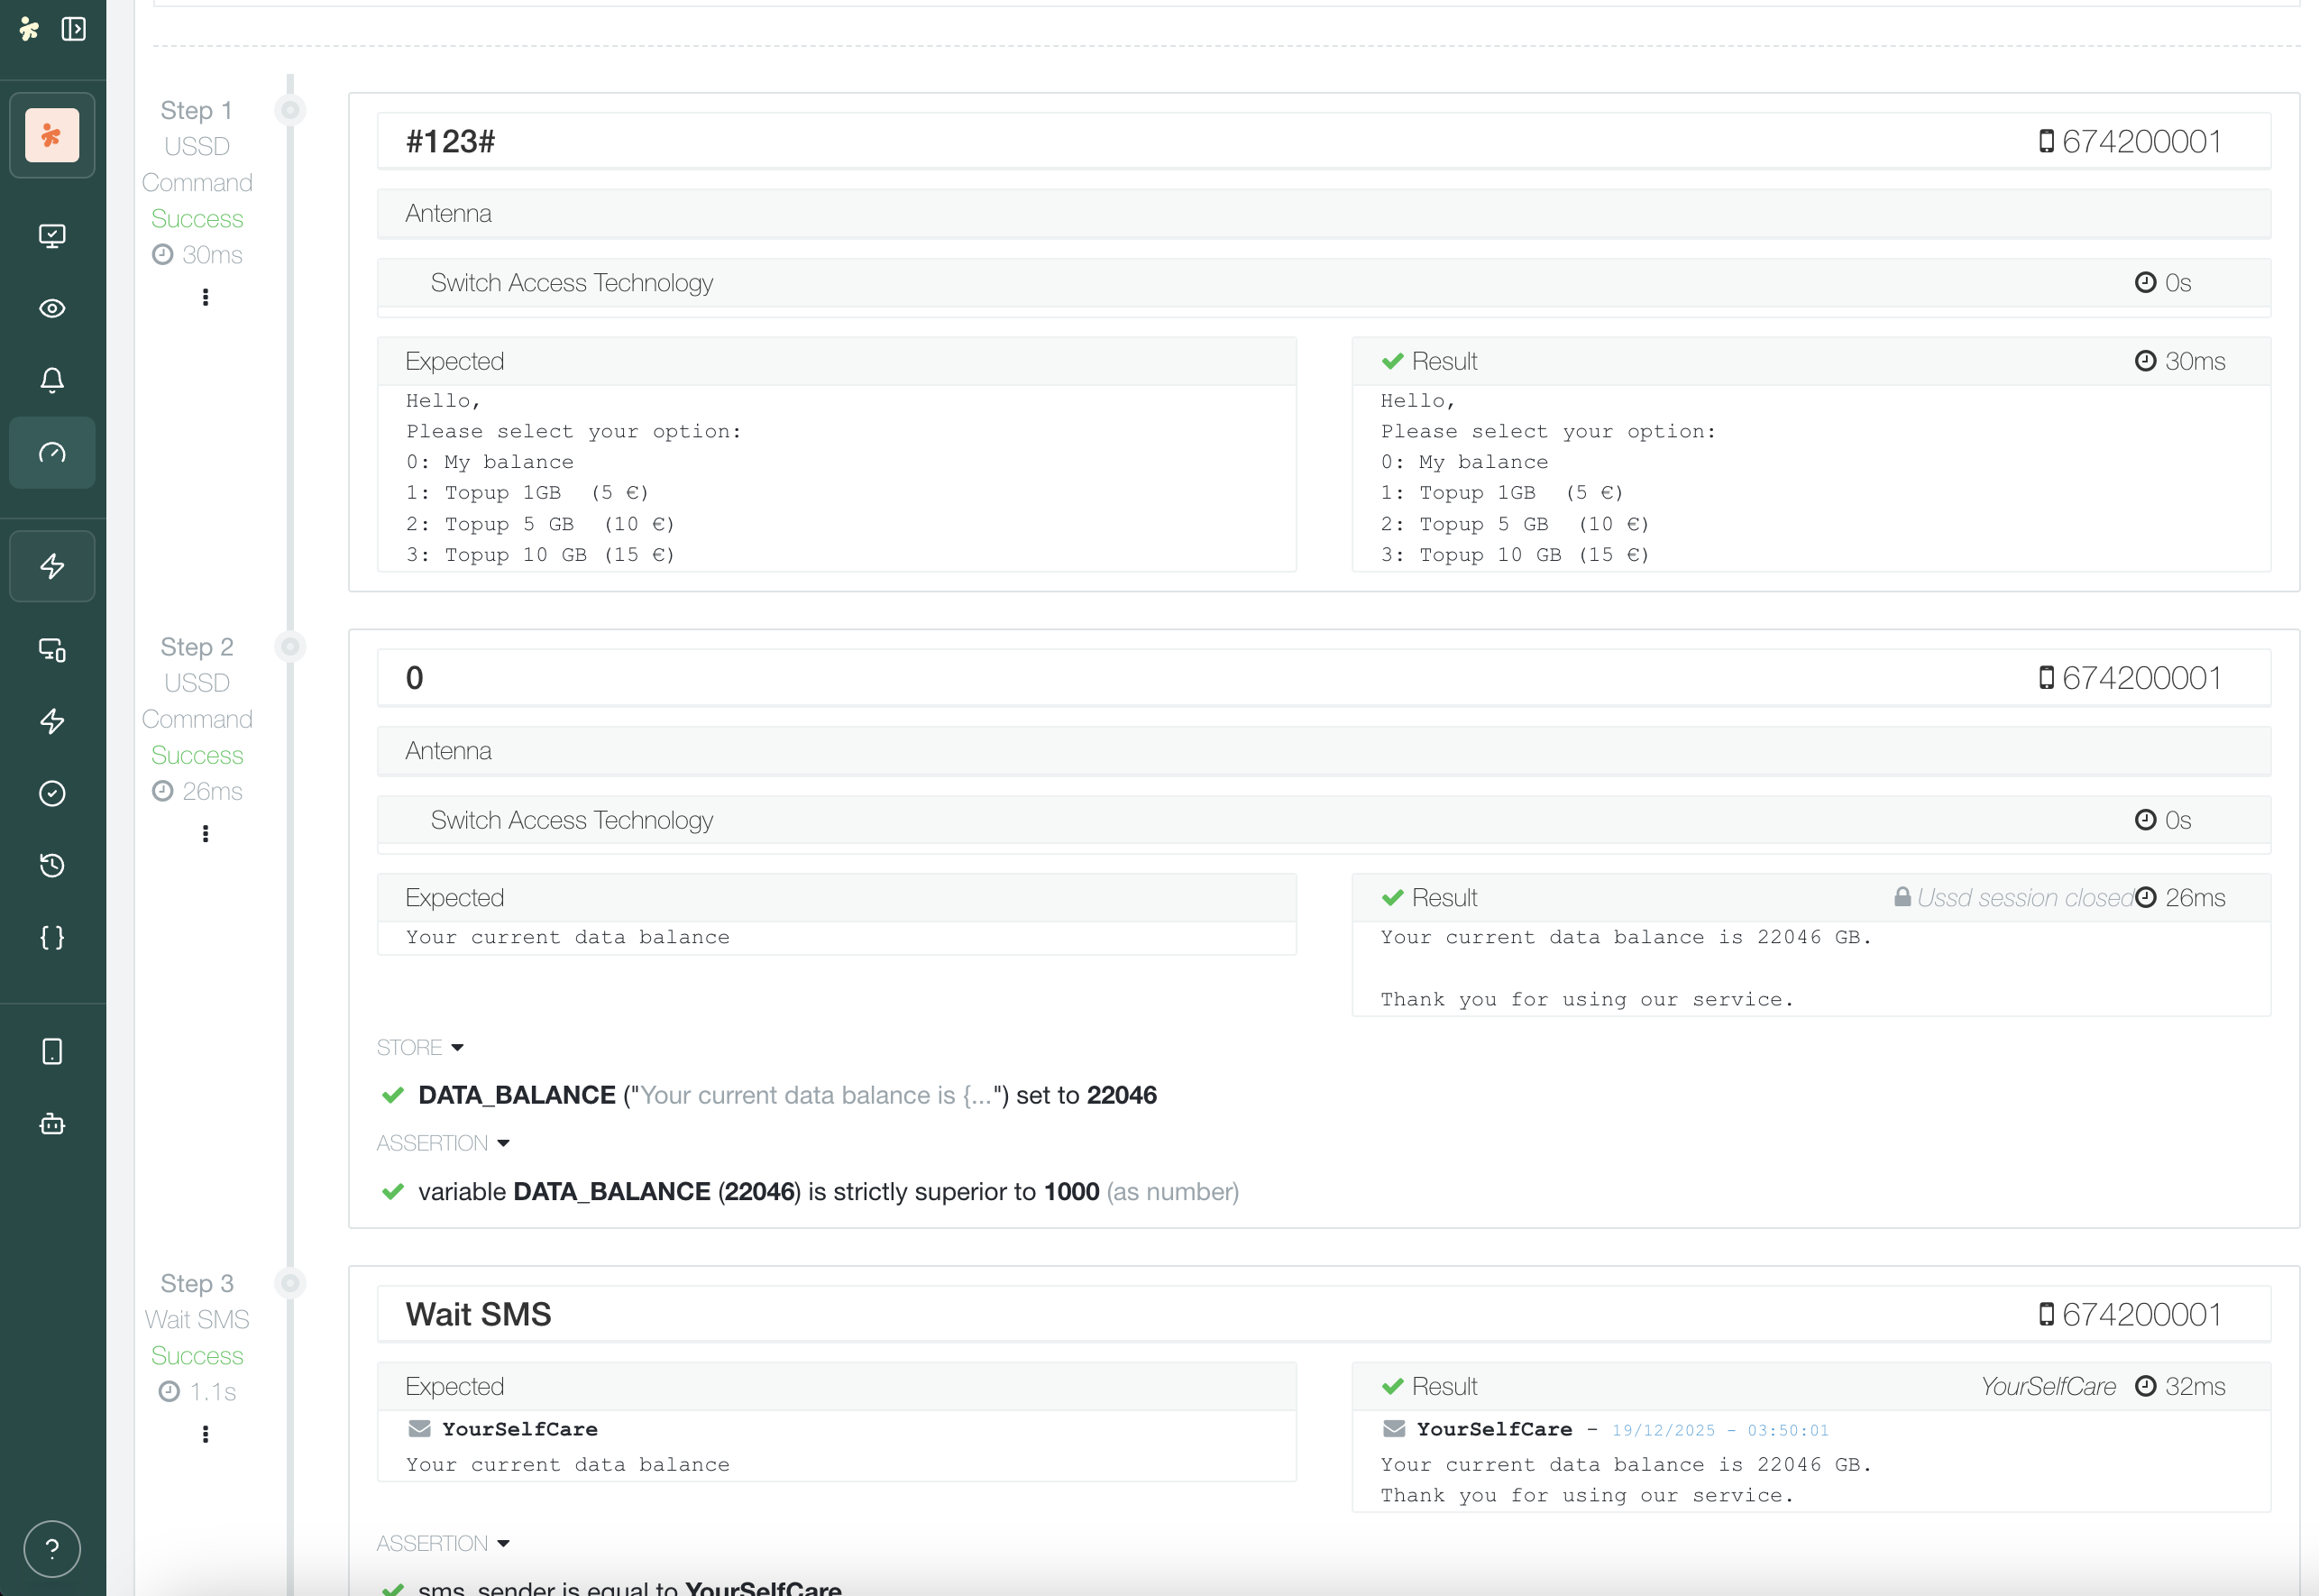The image size is (2319, 1596).
Task: Toggle Step 1 timeline circle marker
Action: 290,110
